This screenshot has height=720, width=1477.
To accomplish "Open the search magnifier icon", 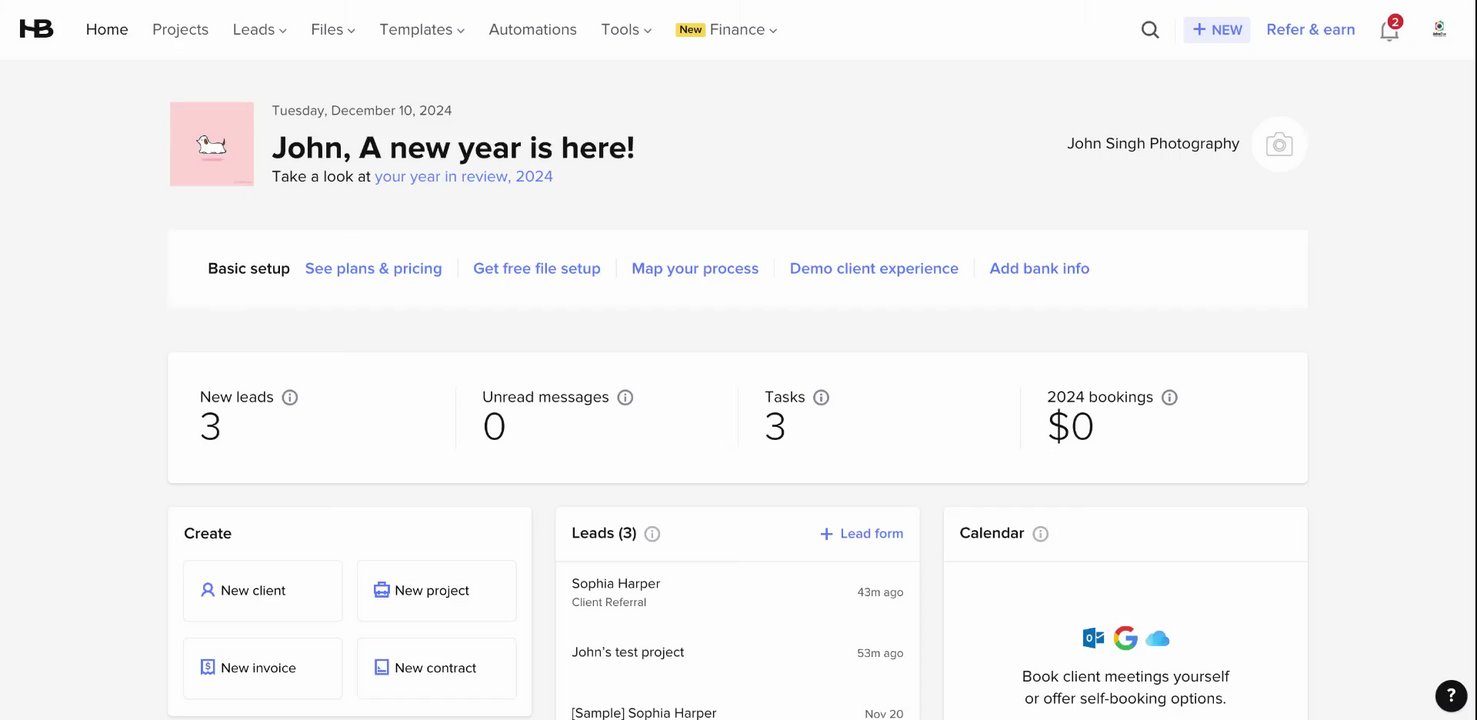I will coord(1150,30).
